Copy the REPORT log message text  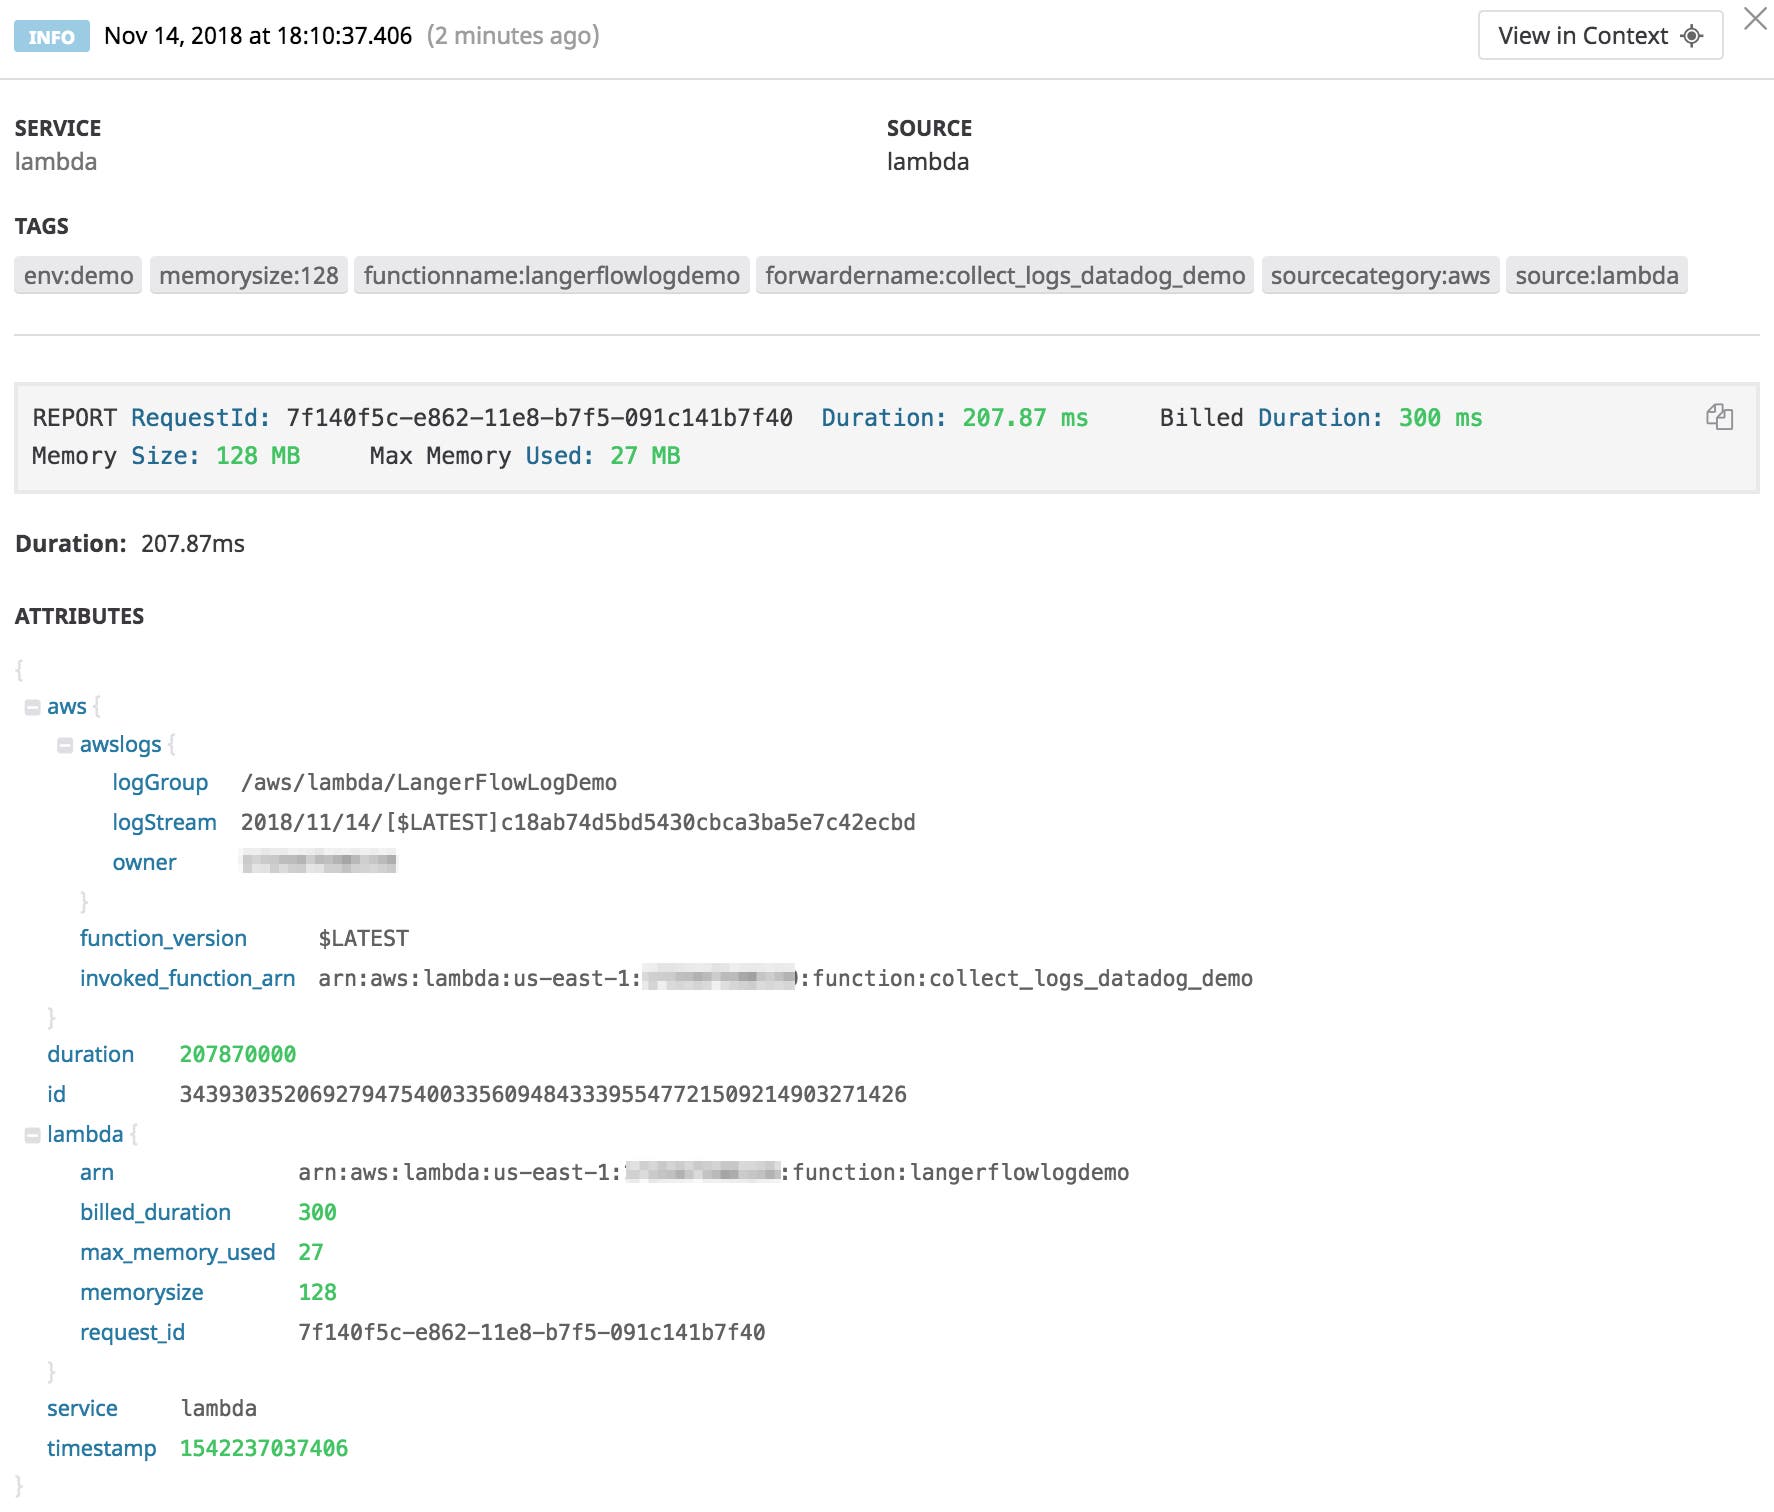(x=1722, y=418)
